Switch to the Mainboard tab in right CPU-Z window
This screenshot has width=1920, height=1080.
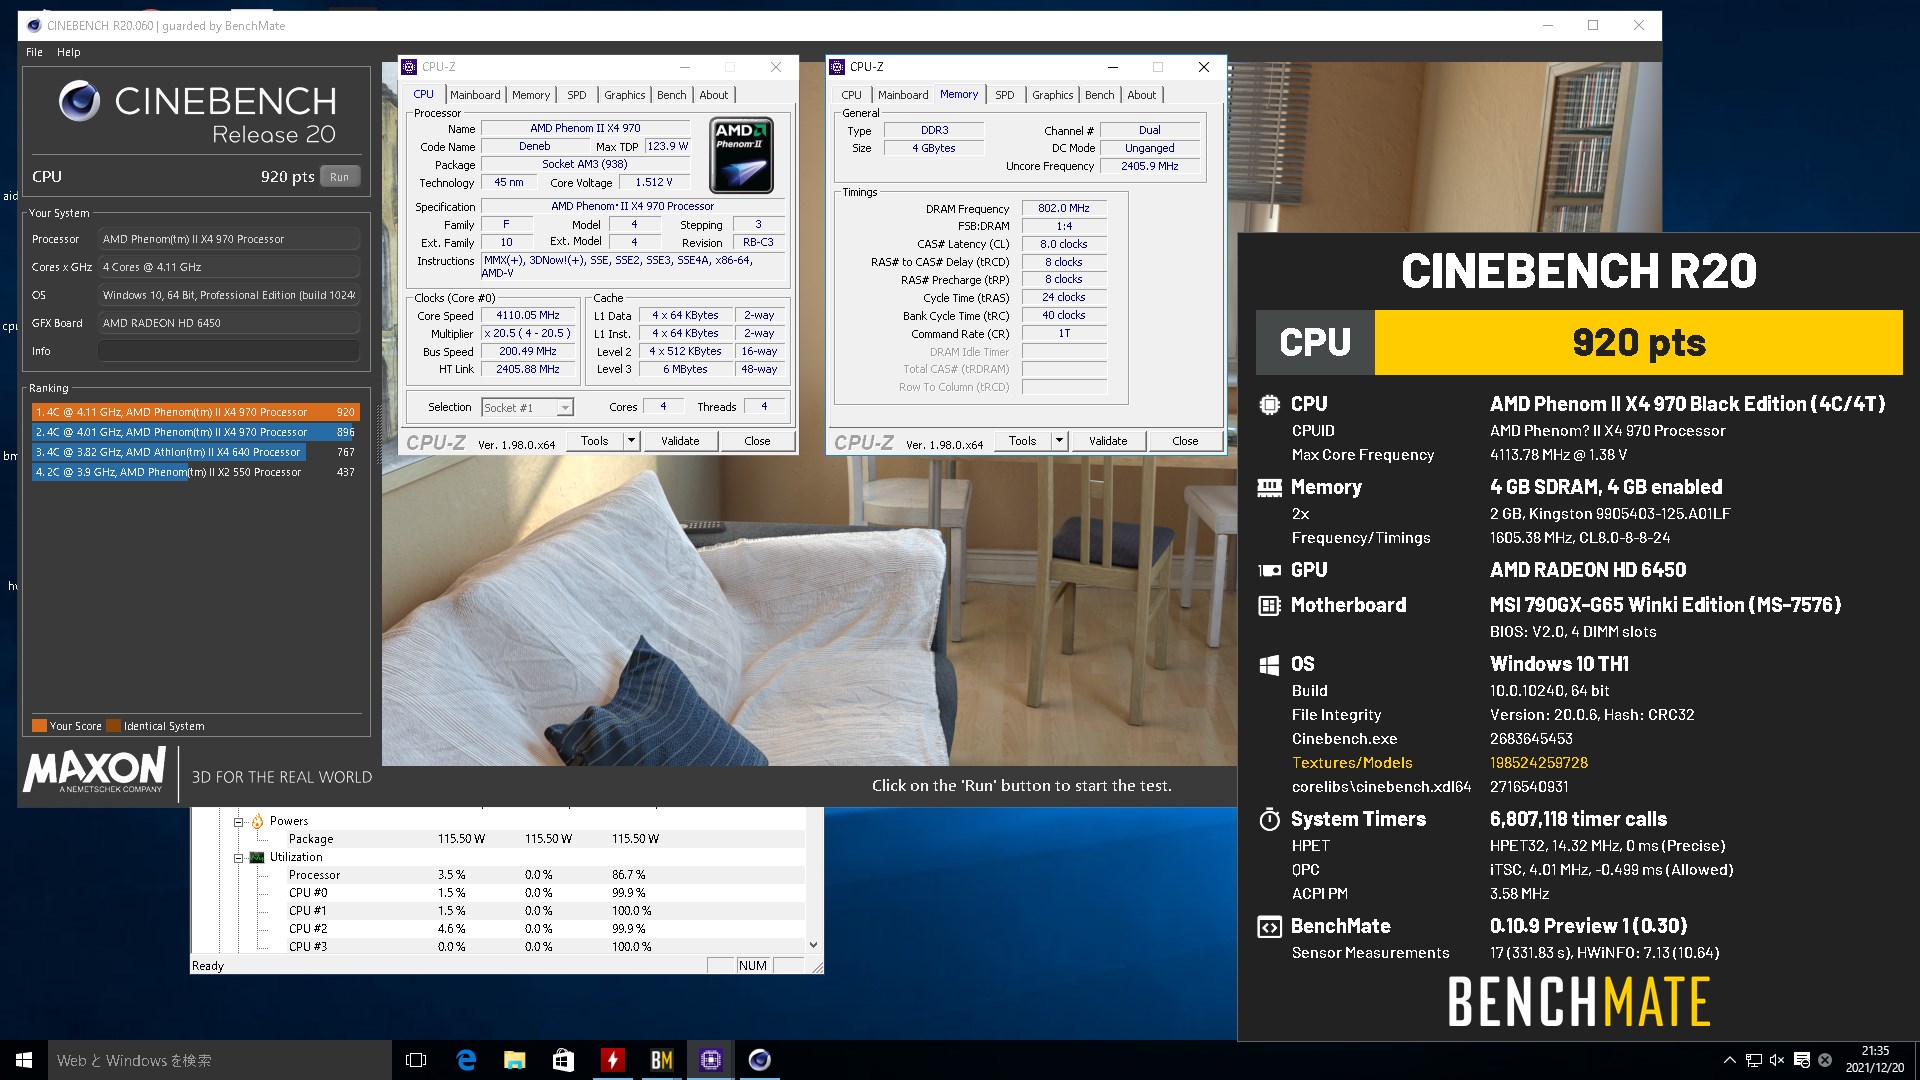coord(903,95)
